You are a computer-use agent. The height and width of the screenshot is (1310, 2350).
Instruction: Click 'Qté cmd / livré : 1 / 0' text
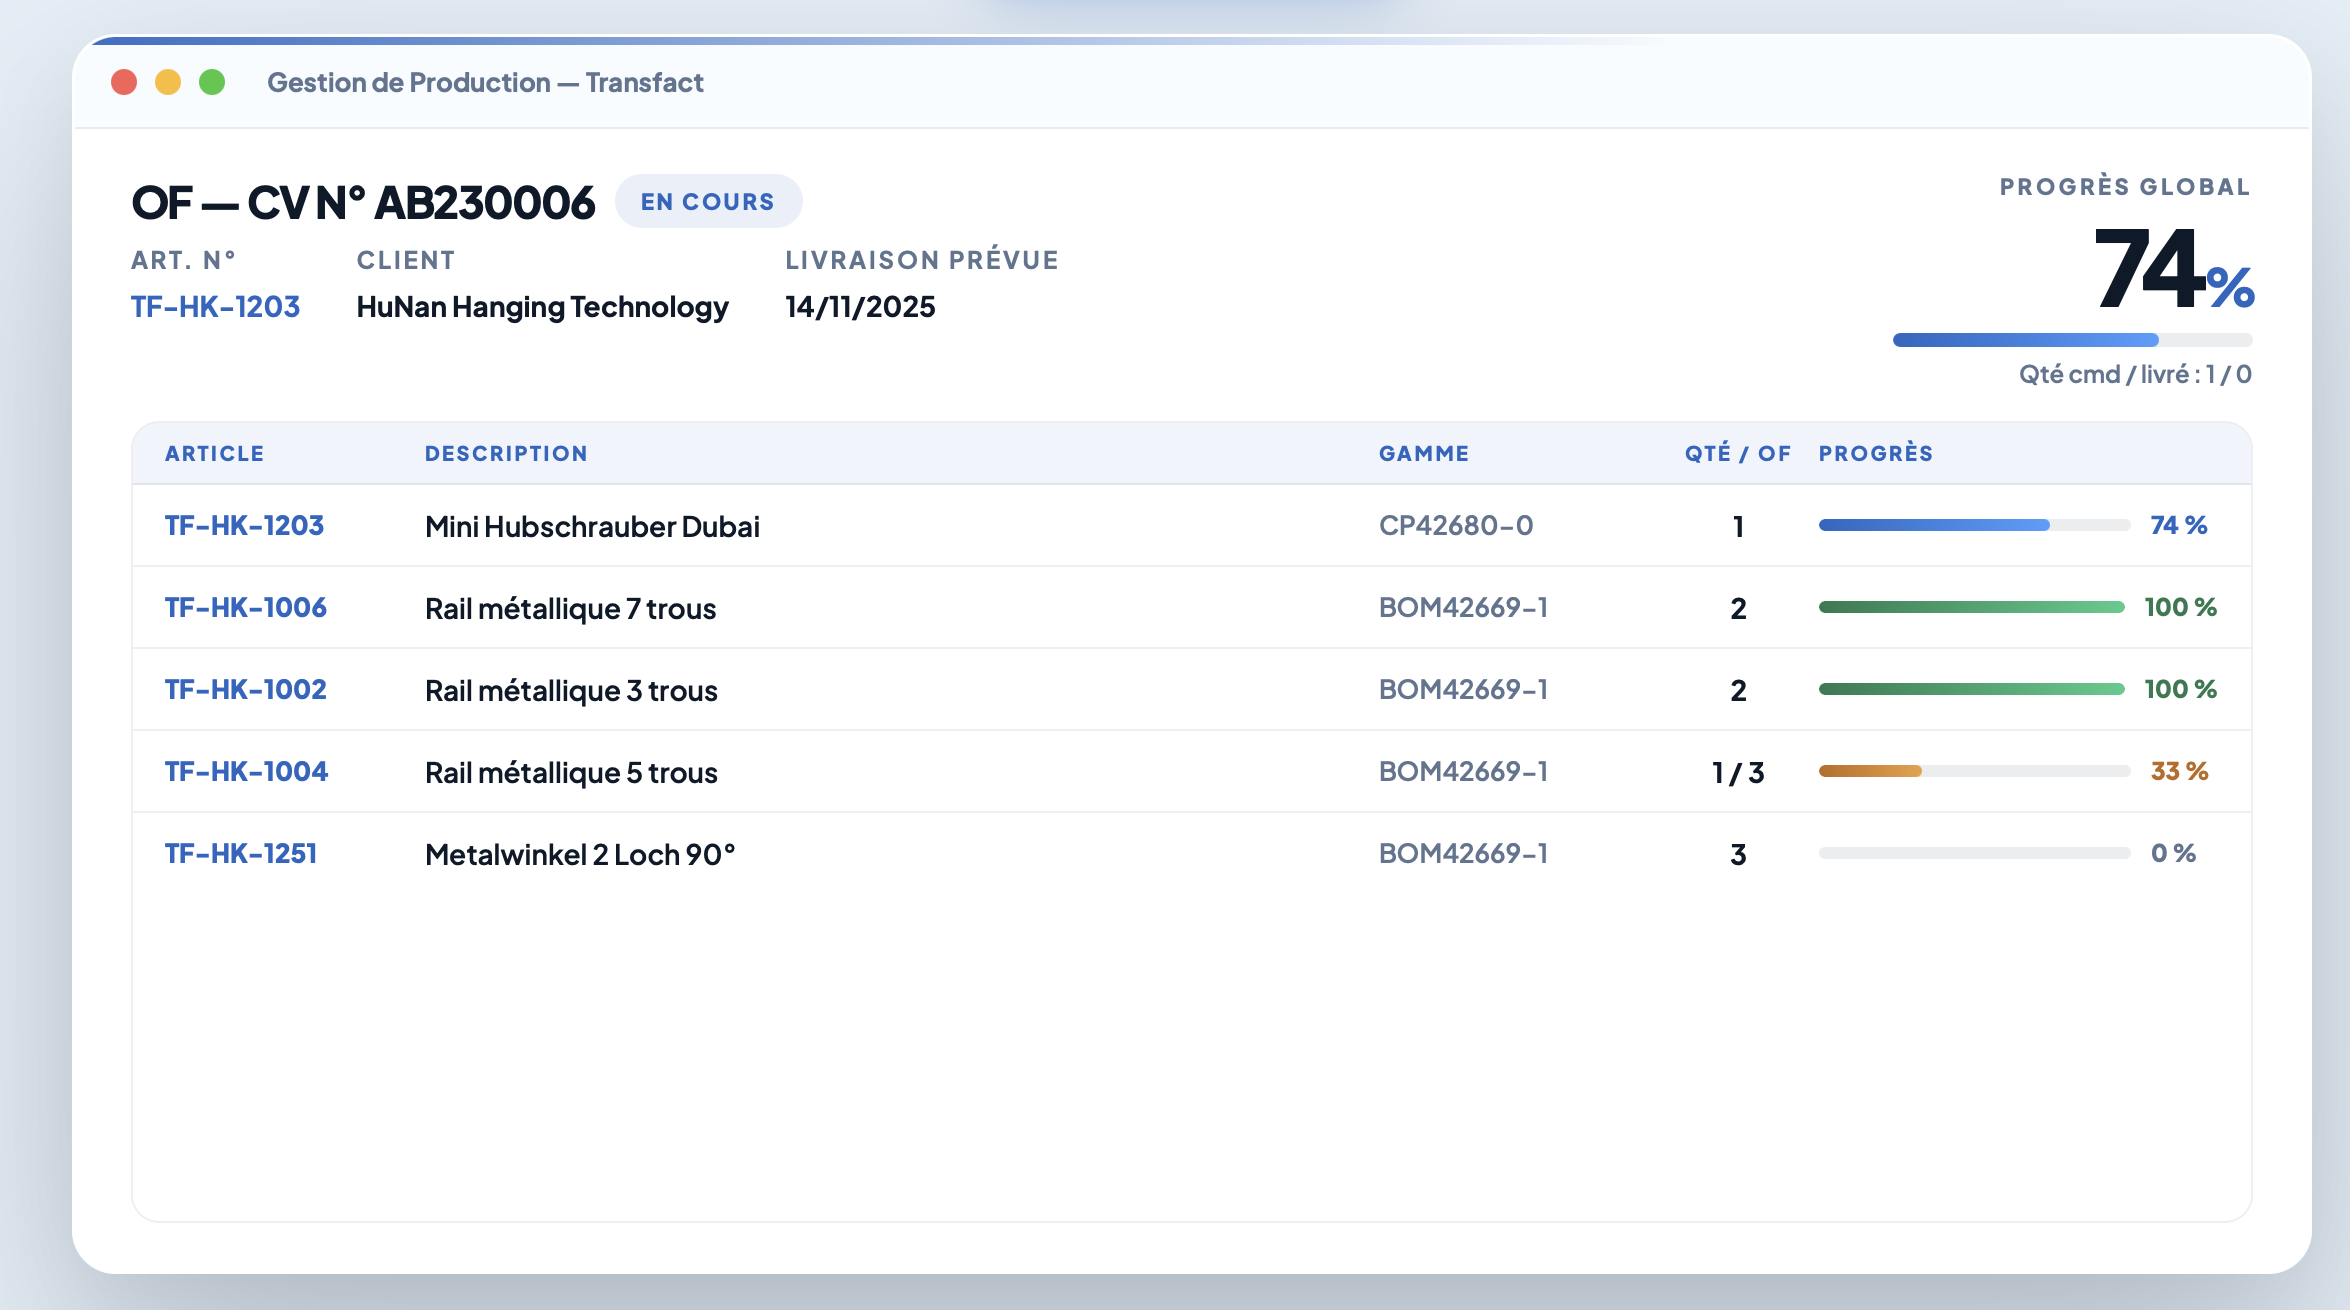coord(2135,374)
